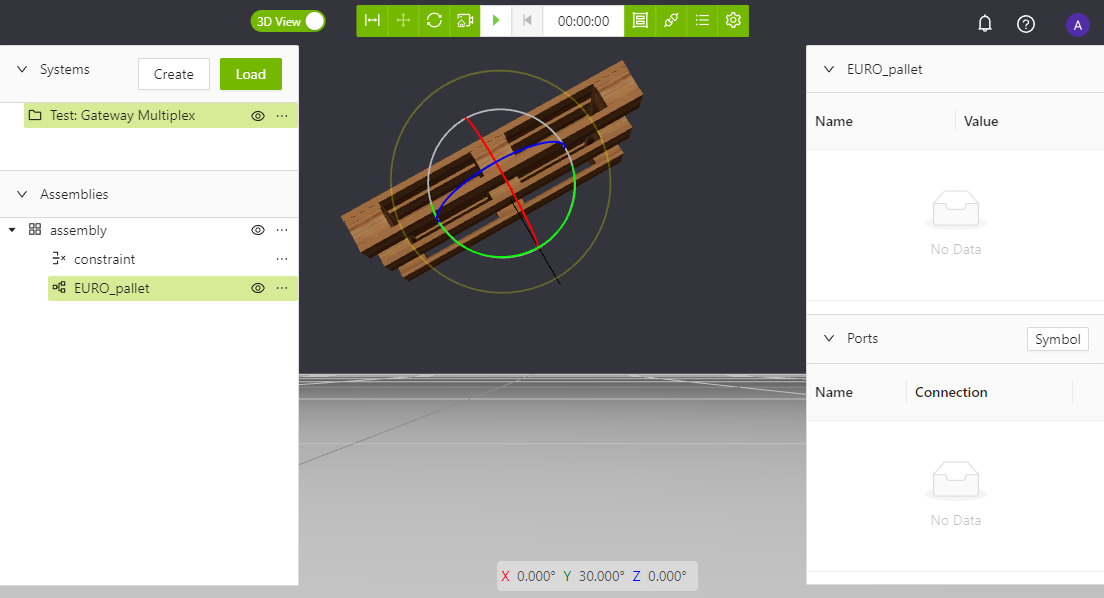
Task: Open the layout frame icon in toolbar
Action: coord(640,21)
